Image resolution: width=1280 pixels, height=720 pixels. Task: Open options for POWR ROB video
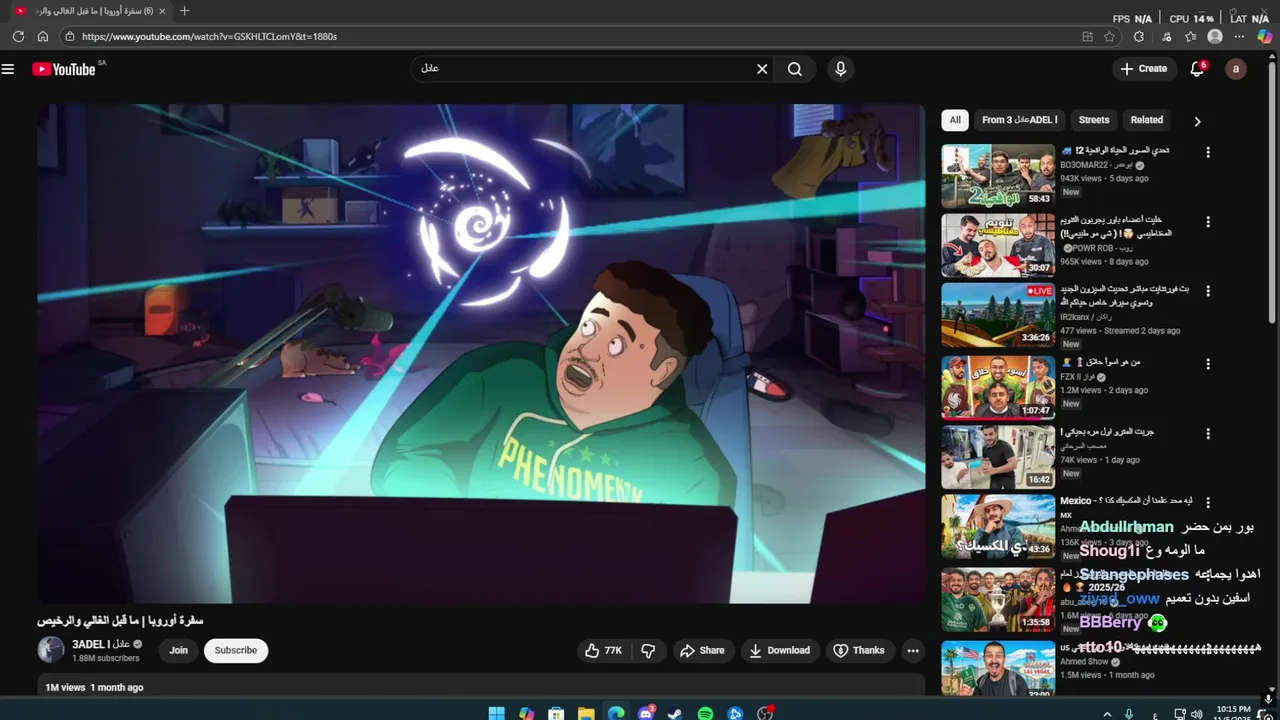pyautogui.click(x=1208, y=222)
